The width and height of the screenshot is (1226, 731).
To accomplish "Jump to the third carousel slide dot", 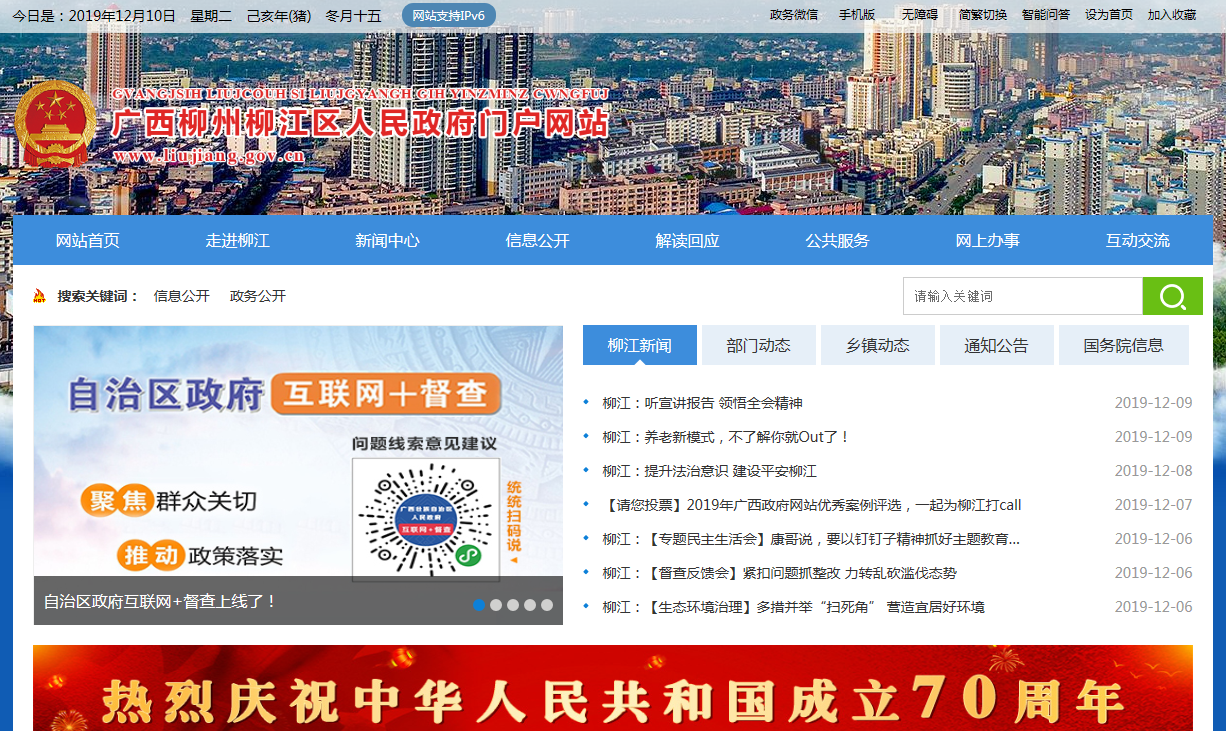I will pyautogui.click(x=513, y=605).
